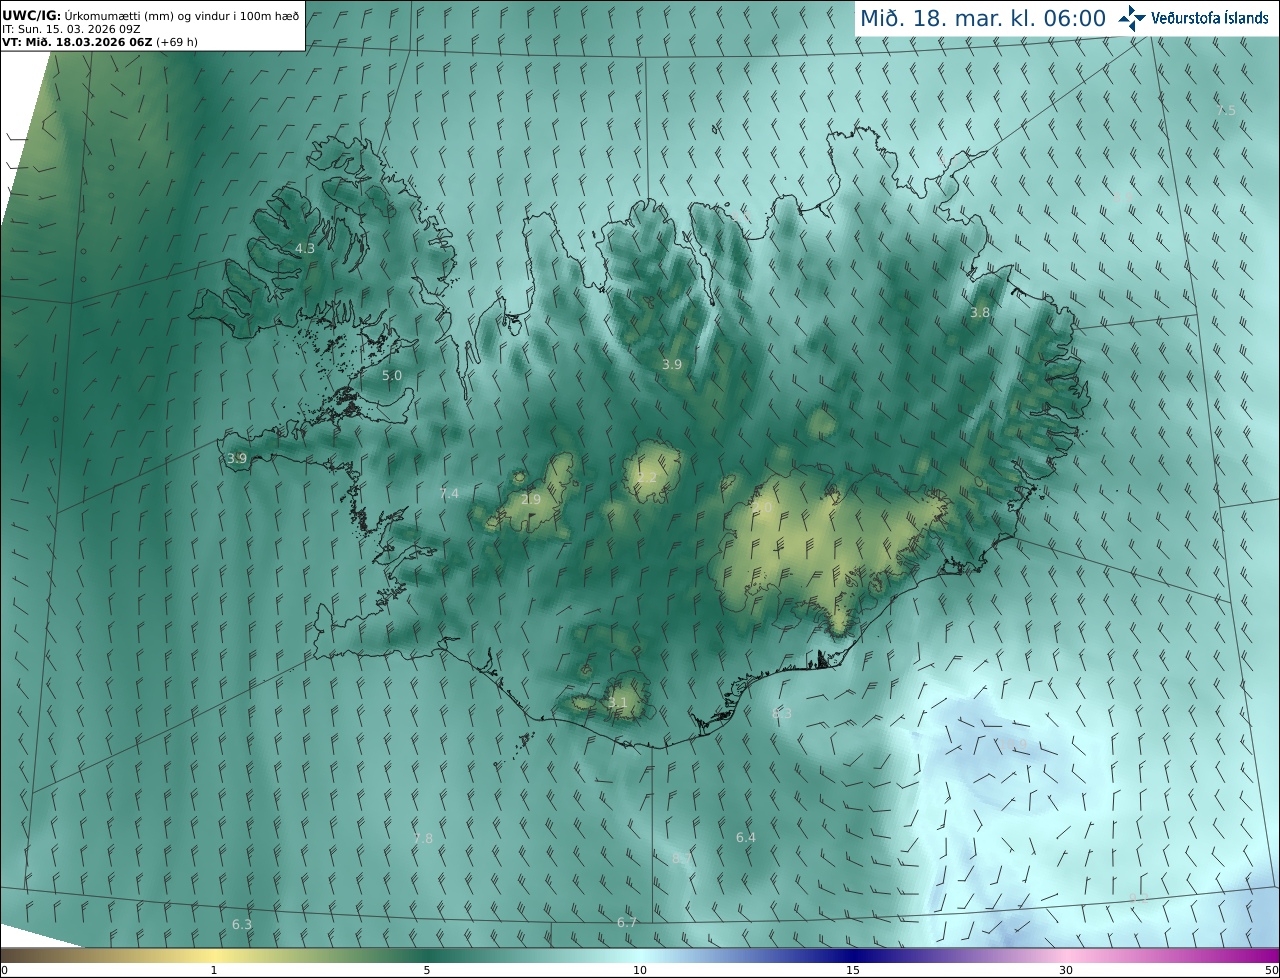Screen dimensions: 1280x978
Task: Click the 2.9 value on the glacier
Action: (x=531, y=499)
